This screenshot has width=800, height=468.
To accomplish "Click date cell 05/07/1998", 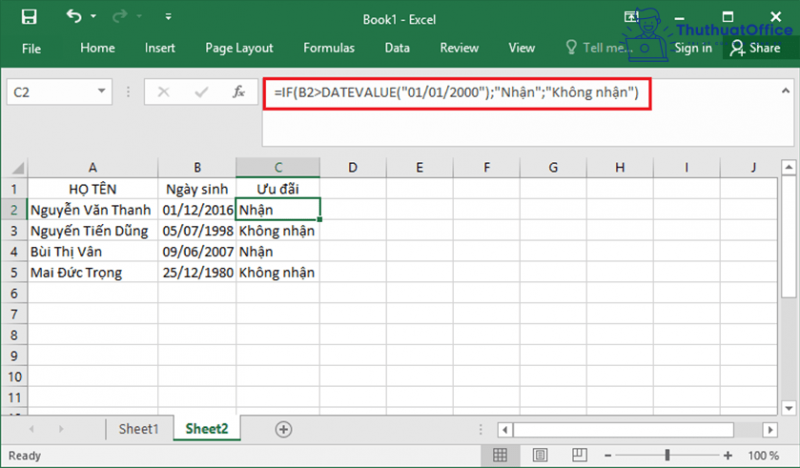I will coord(197,231).
